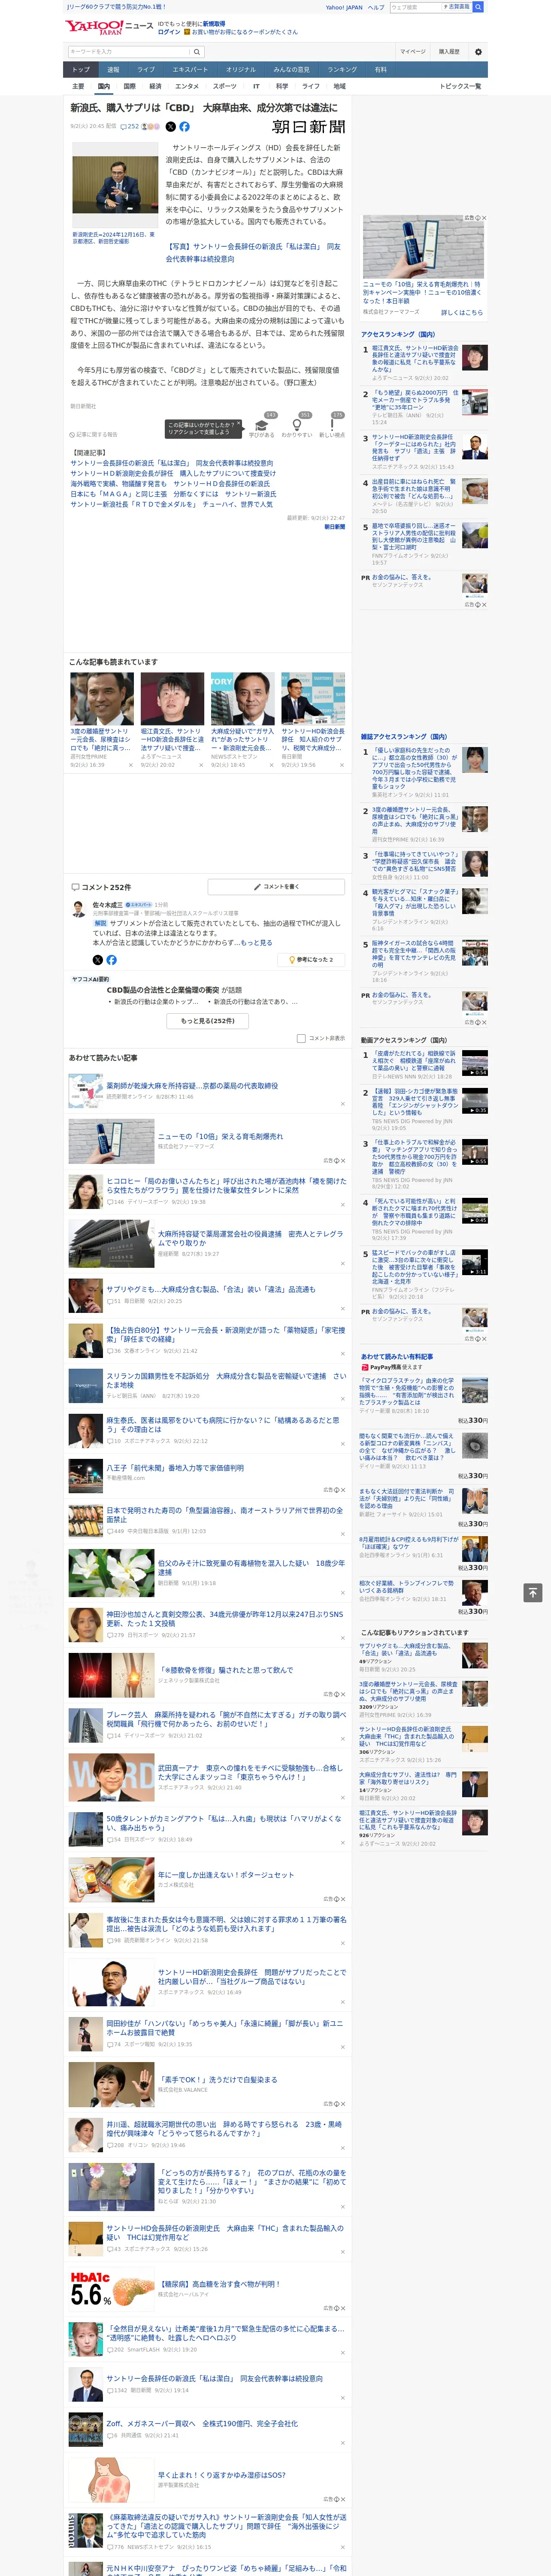
Task: Open ランキング tab in navigation bar
Action: [x=342, y=70]
